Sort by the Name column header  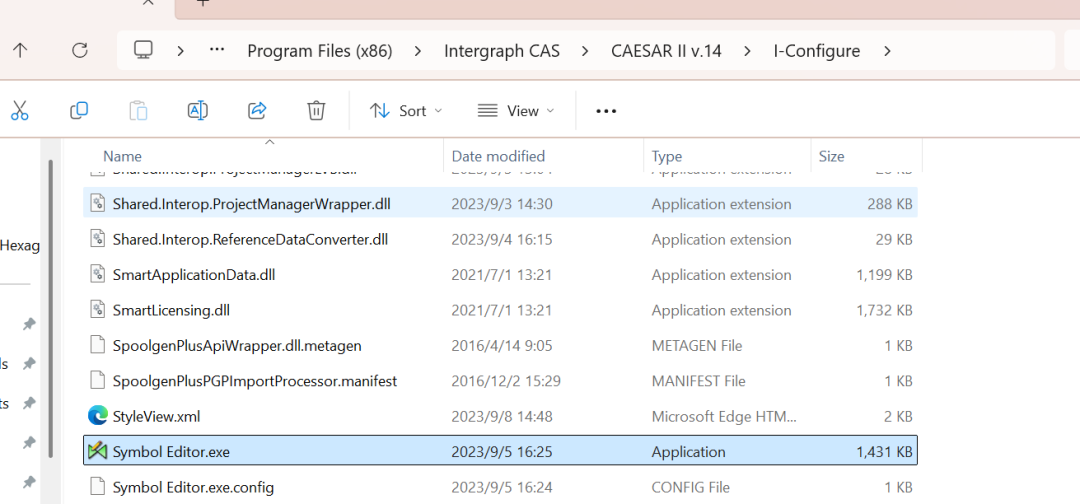point(123,156)
